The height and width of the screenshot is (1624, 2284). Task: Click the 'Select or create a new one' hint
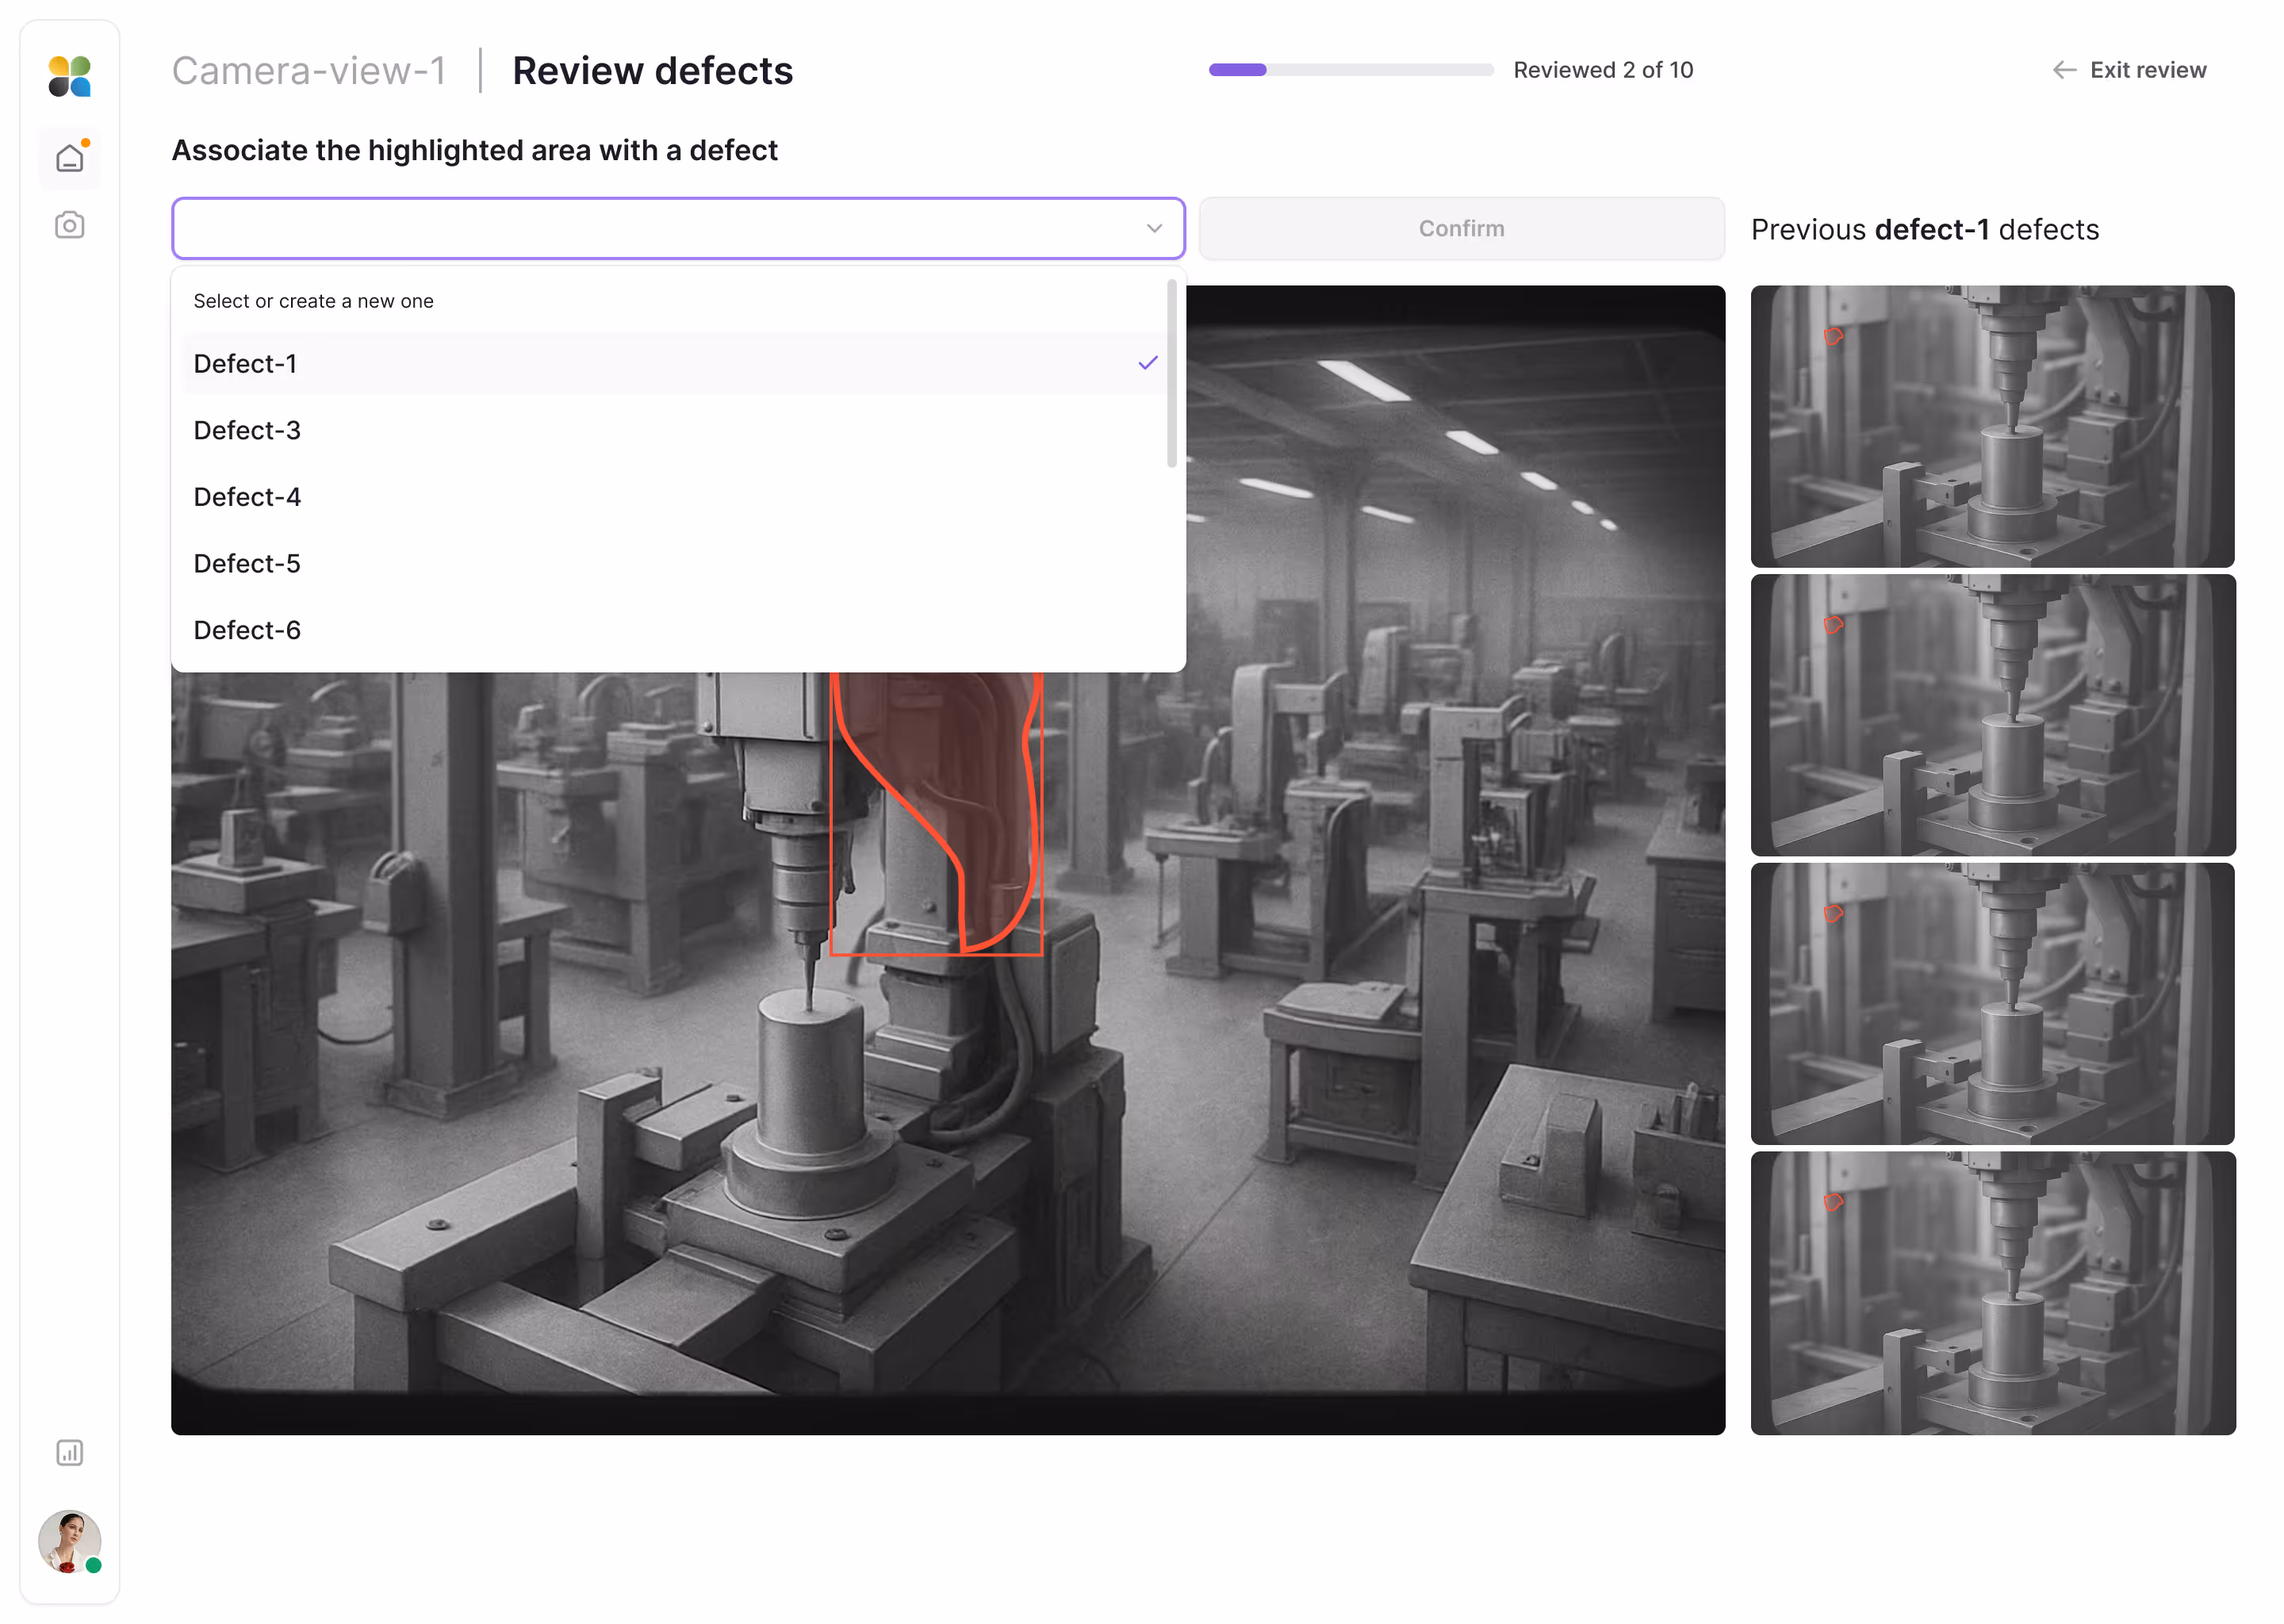pos(313,301)
